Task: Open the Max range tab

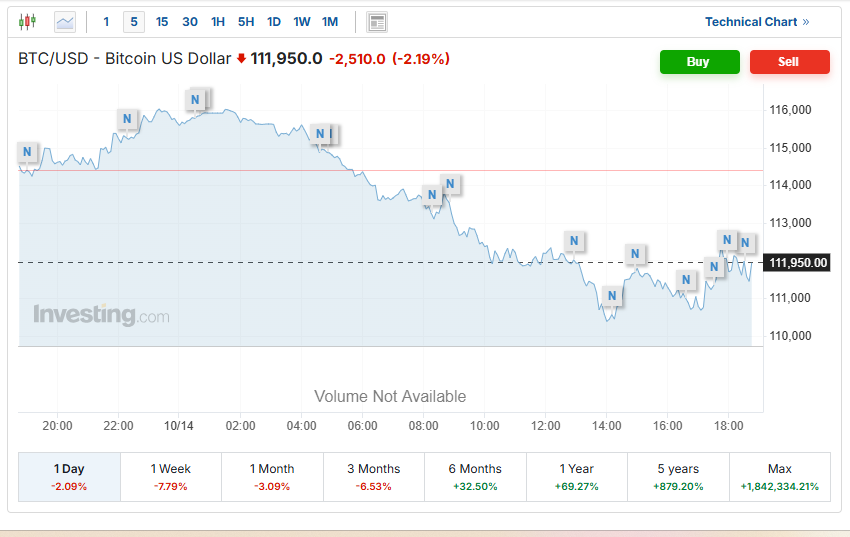Action: [x=779, y=476]
